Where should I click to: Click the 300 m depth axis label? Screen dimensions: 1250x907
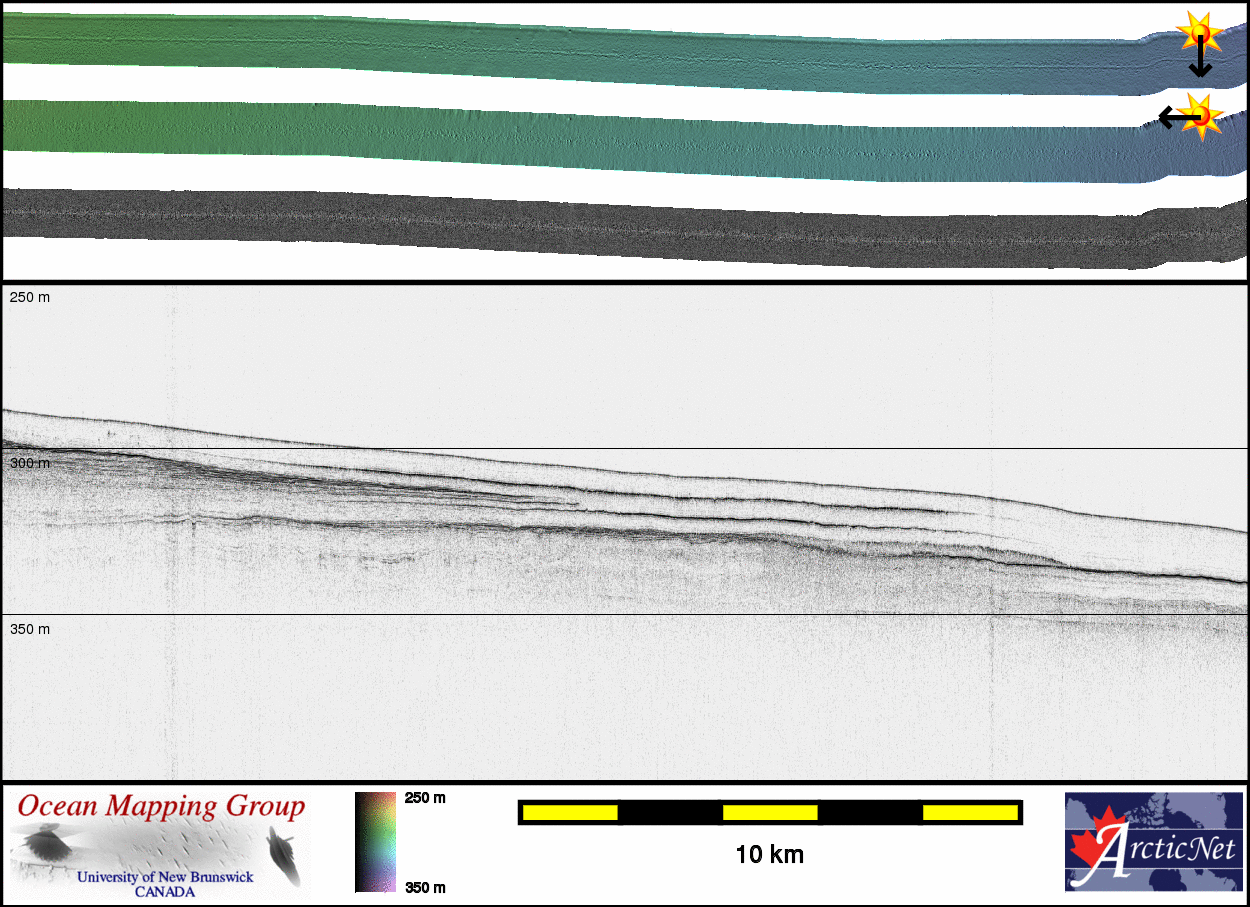click(30, 464)
